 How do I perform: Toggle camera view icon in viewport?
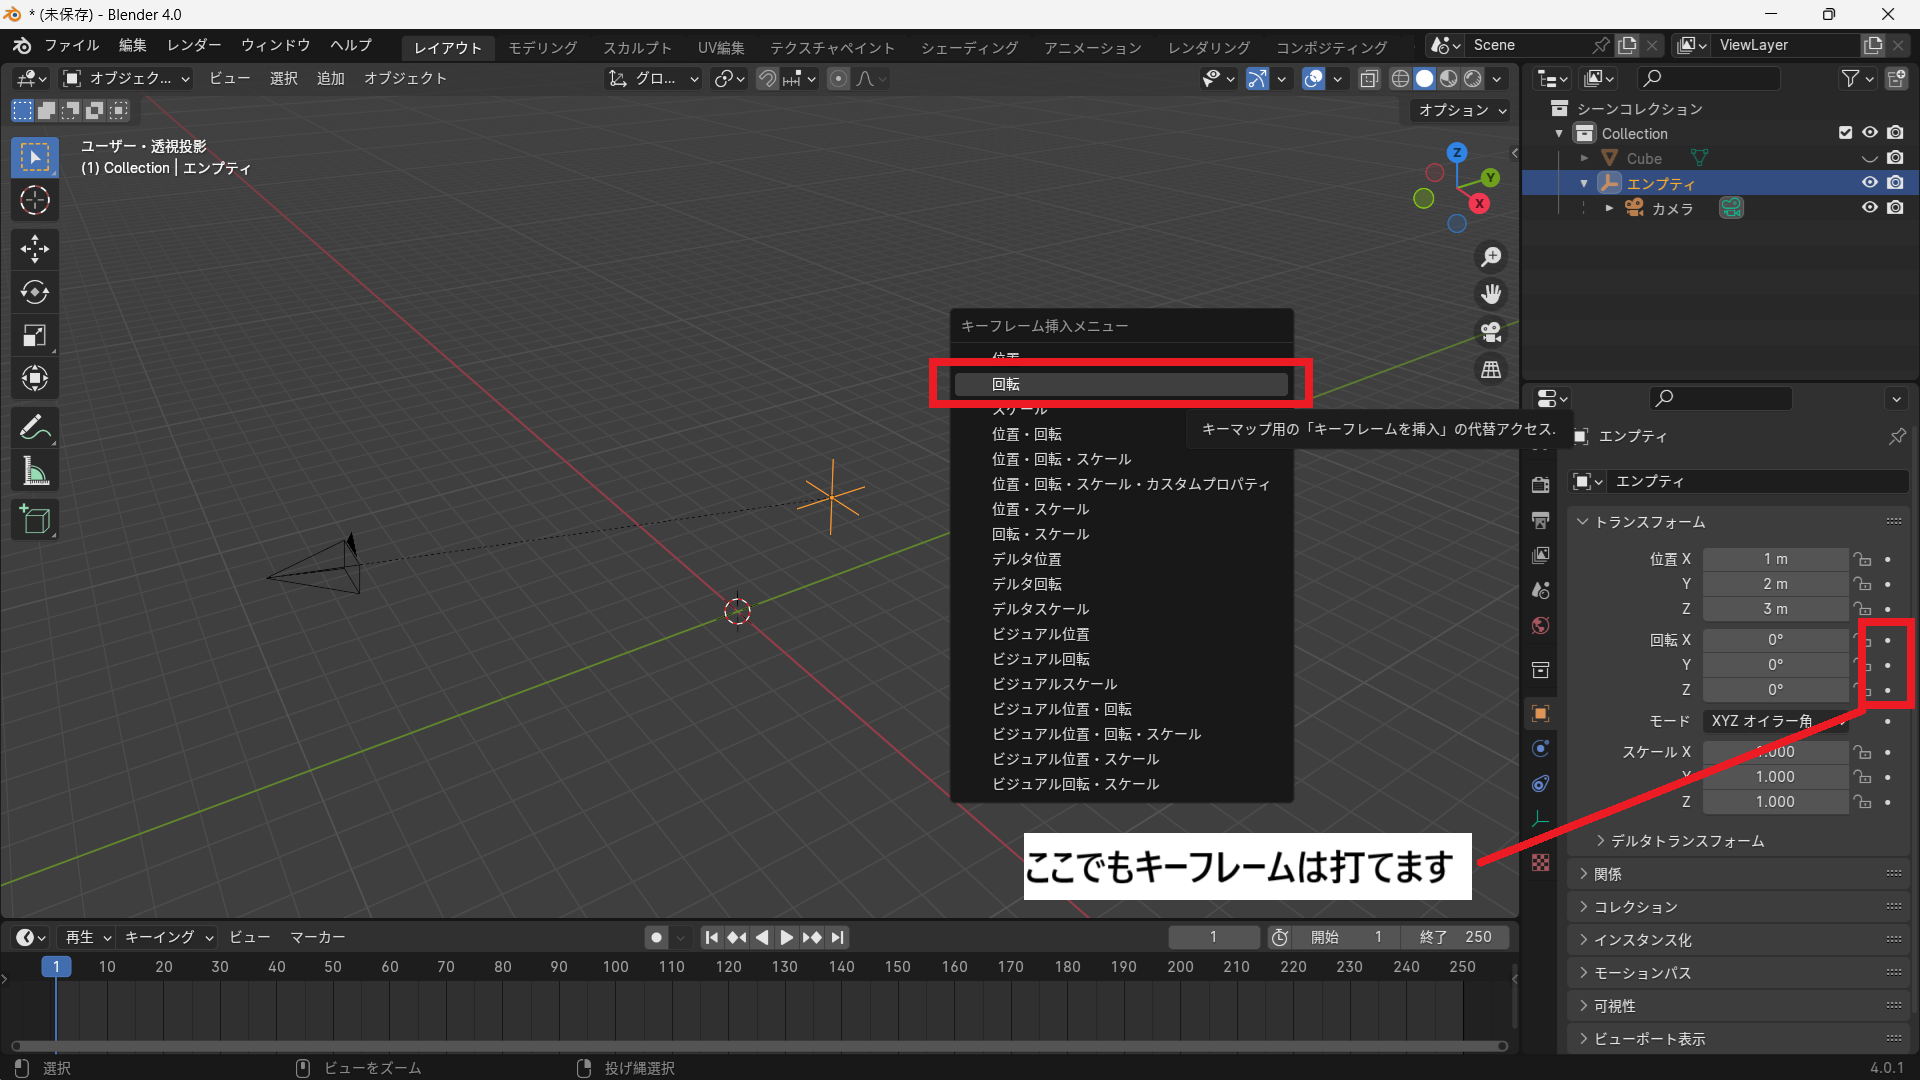tap(1491, 331)
